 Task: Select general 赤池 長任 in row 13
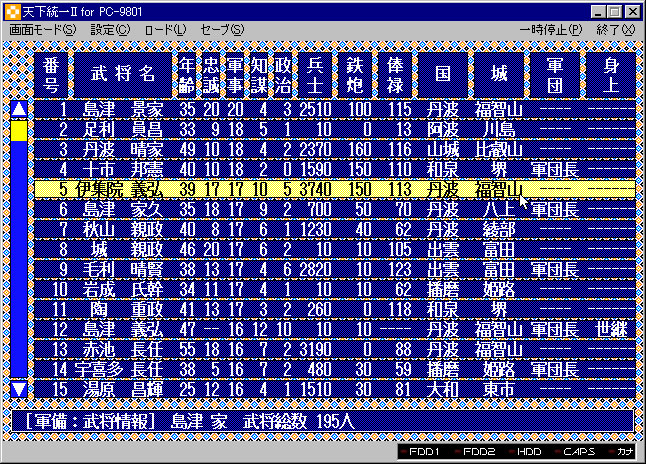335,349
